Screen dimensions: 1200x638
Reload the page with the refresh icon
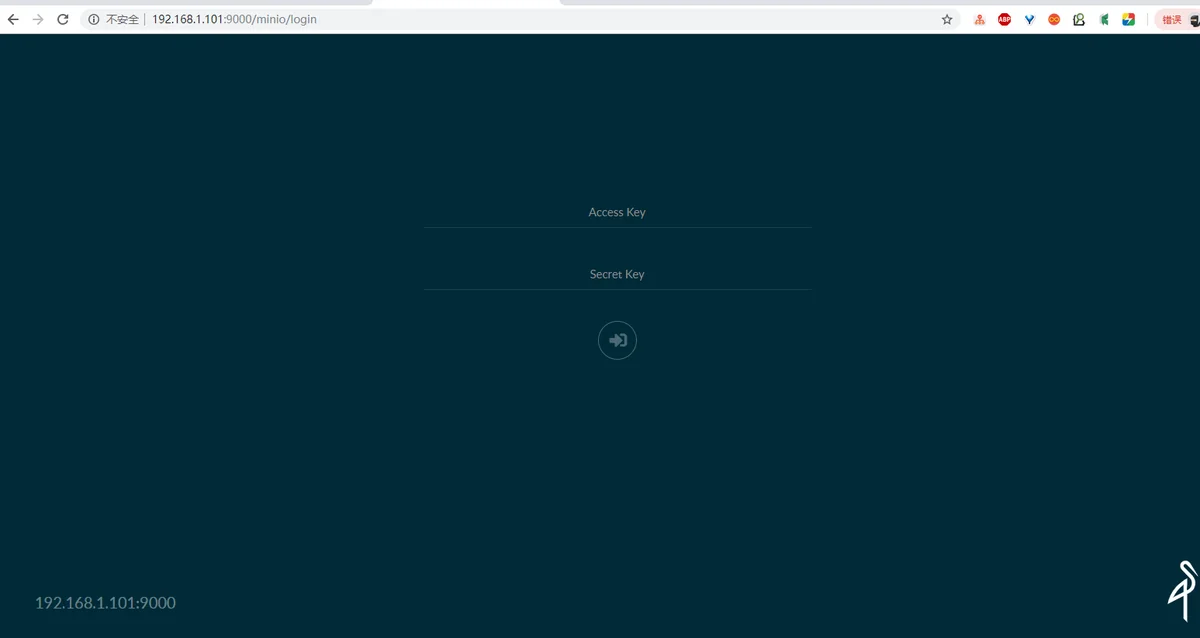tap(62, 19)
